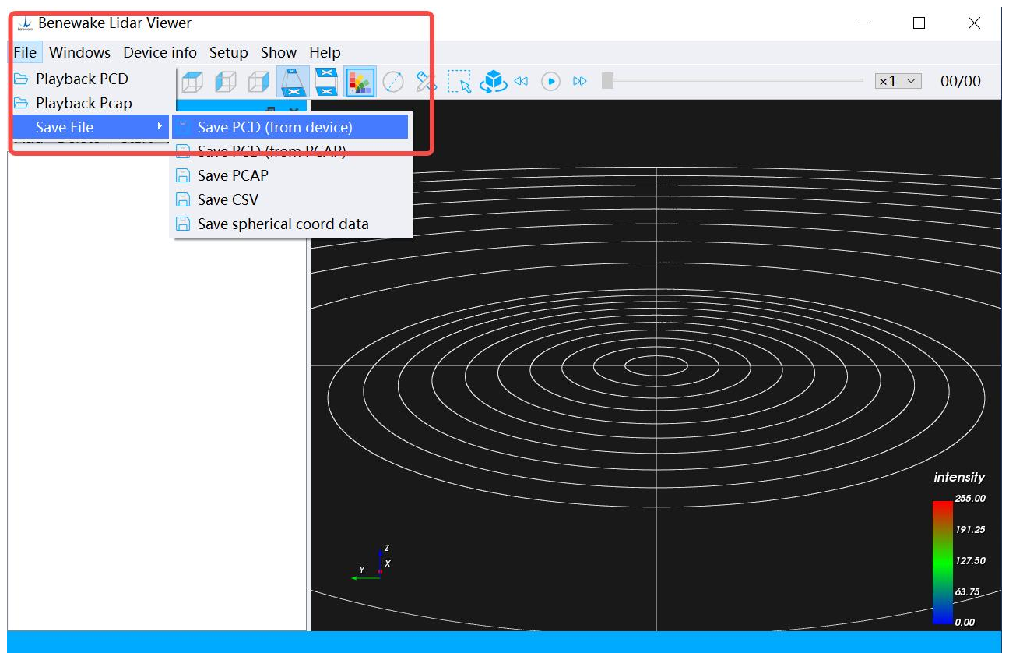1009x660 pixels.
Task: Click the disk icon beside Save spherical coord
Action: (x=183, y=224)
